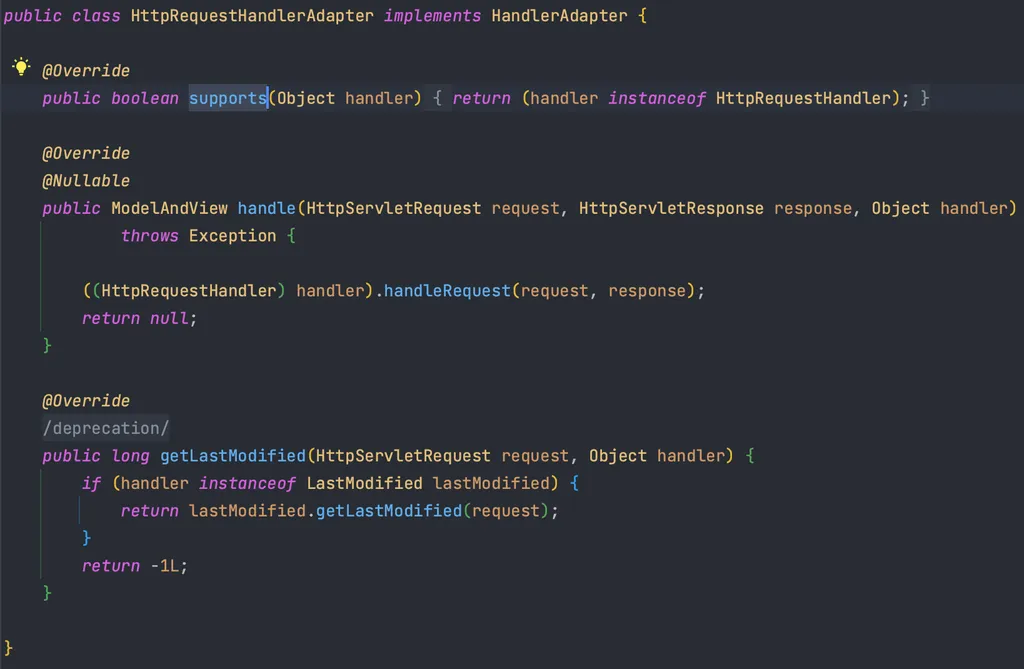Expand the folded supports method body

tap(438, 99)
